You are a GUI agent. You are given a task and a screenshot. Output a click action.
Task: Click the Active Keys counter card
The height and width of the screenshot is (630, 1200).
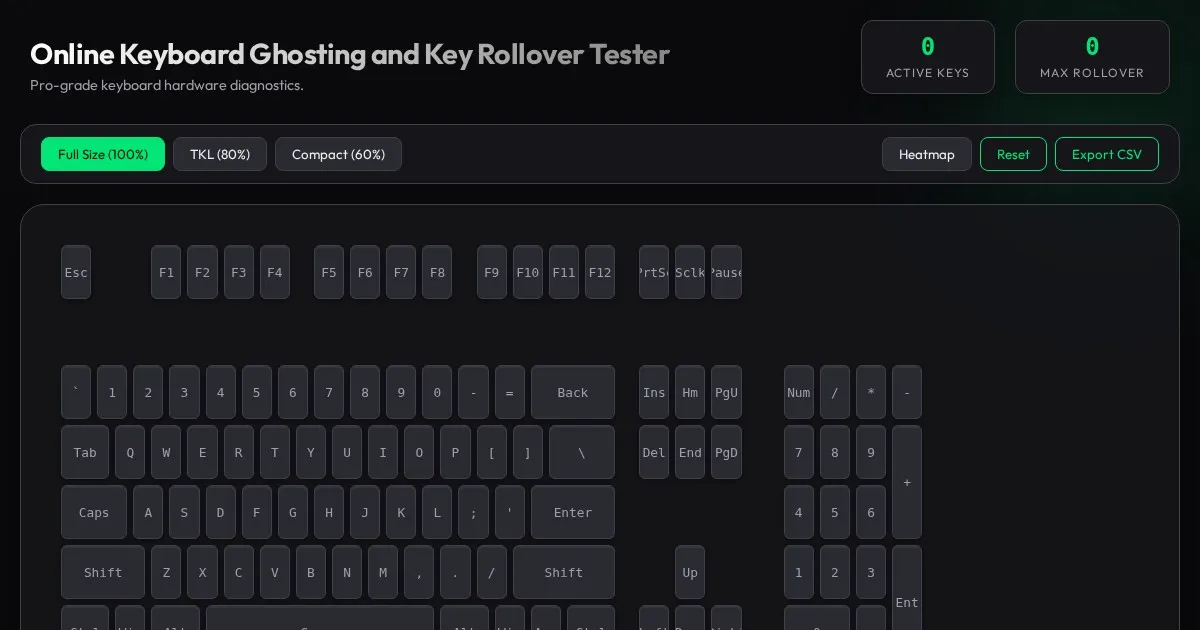927,57
